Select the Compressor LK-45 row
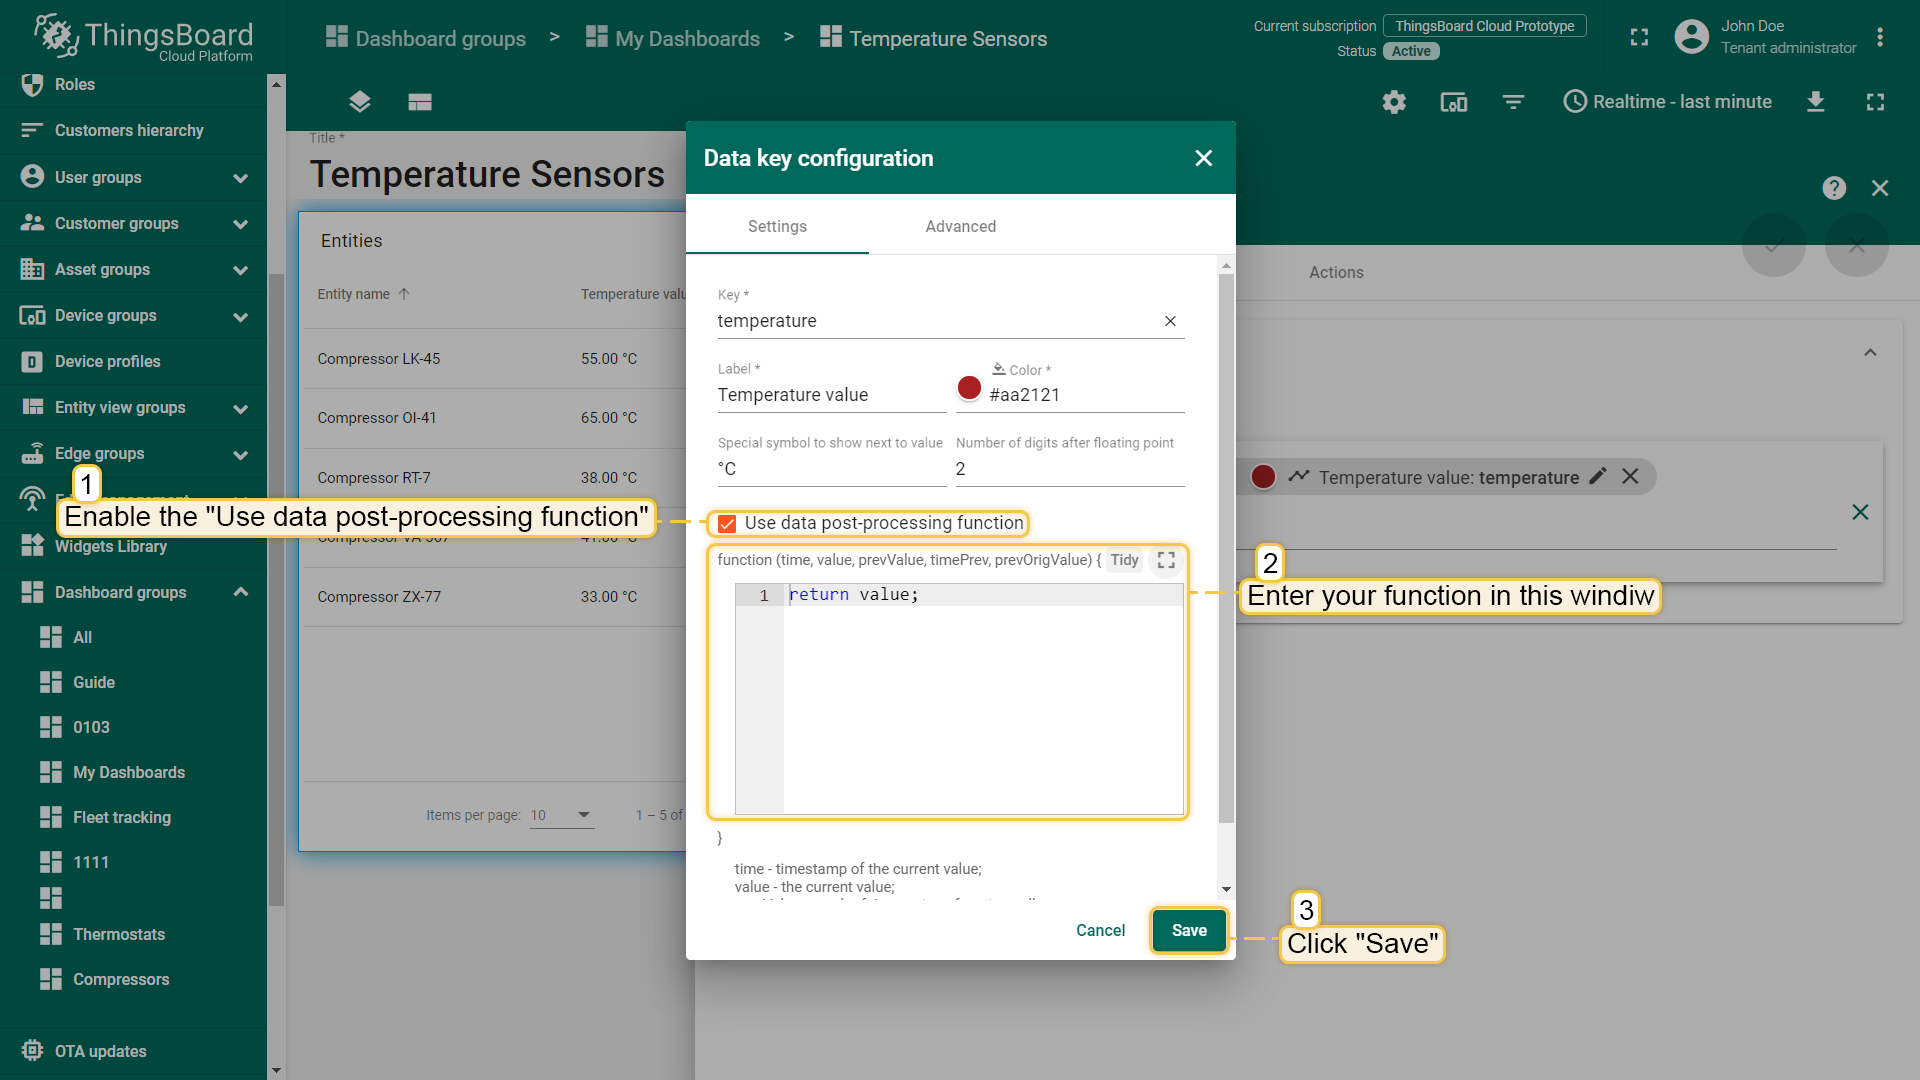1920x1080 pixels. pos(494,359)
